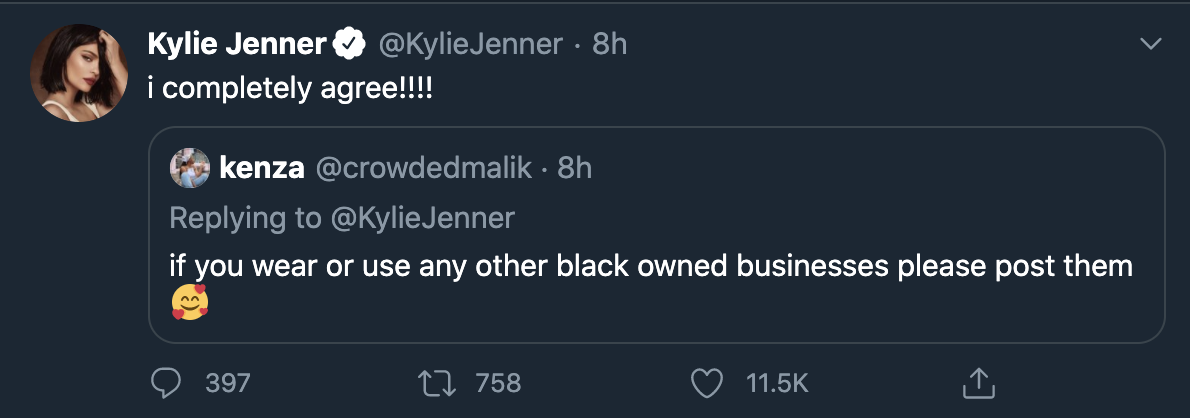The height and width of the screenshot is (418, 1190).
Task: Like the tweet with the heart icon
Action: coord(707,382)
